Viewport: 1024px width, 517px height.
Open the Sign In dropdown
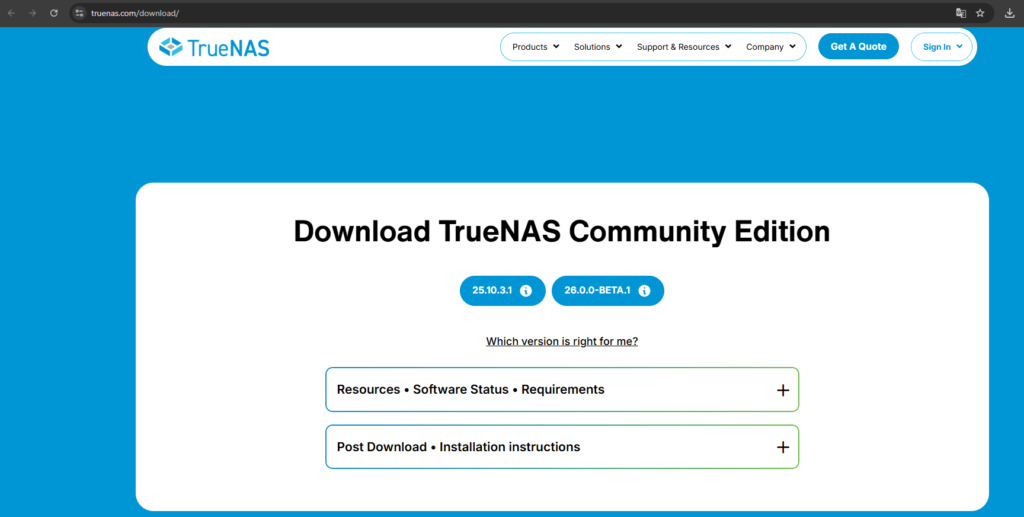point(942,47)
